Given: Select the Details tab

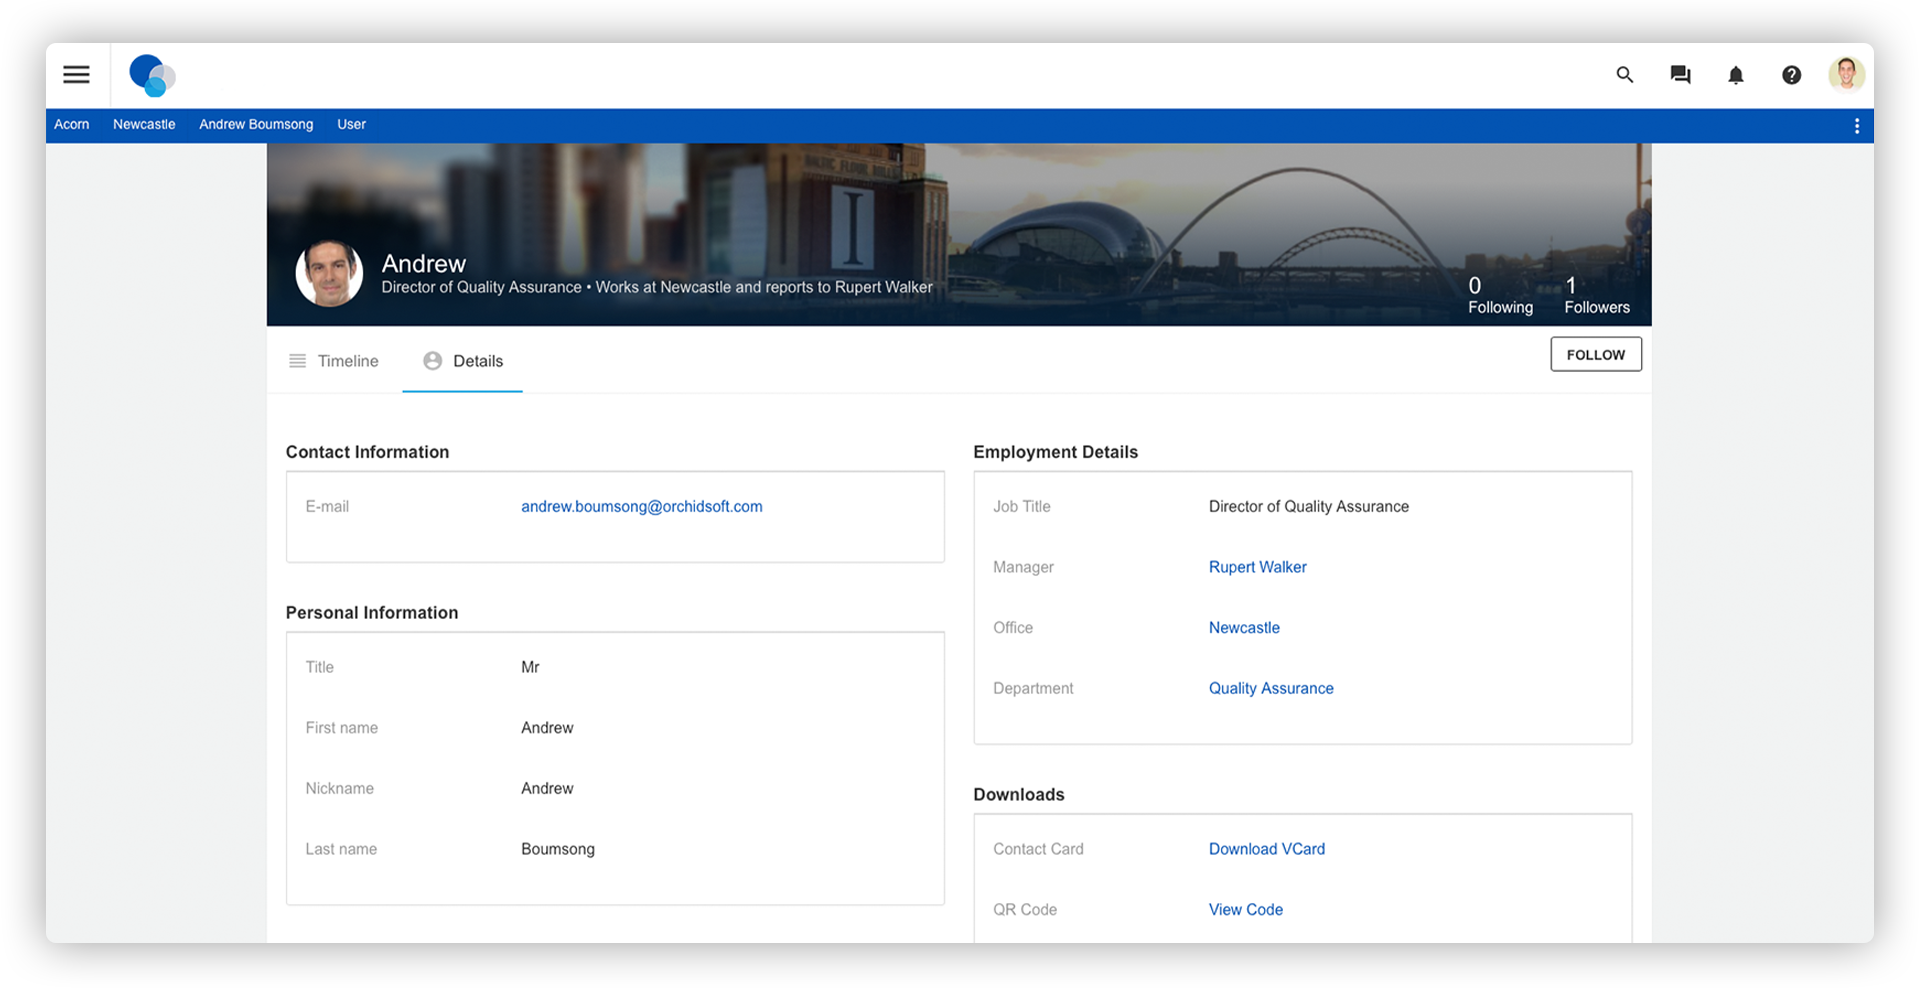Looking at the screenshot, I should coord(478,360).
